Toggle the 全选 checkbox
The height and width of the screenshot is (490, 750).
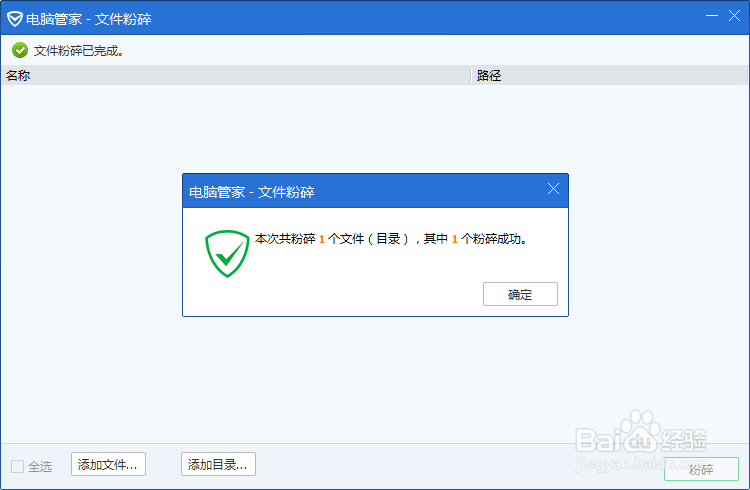tap(18, 466)
